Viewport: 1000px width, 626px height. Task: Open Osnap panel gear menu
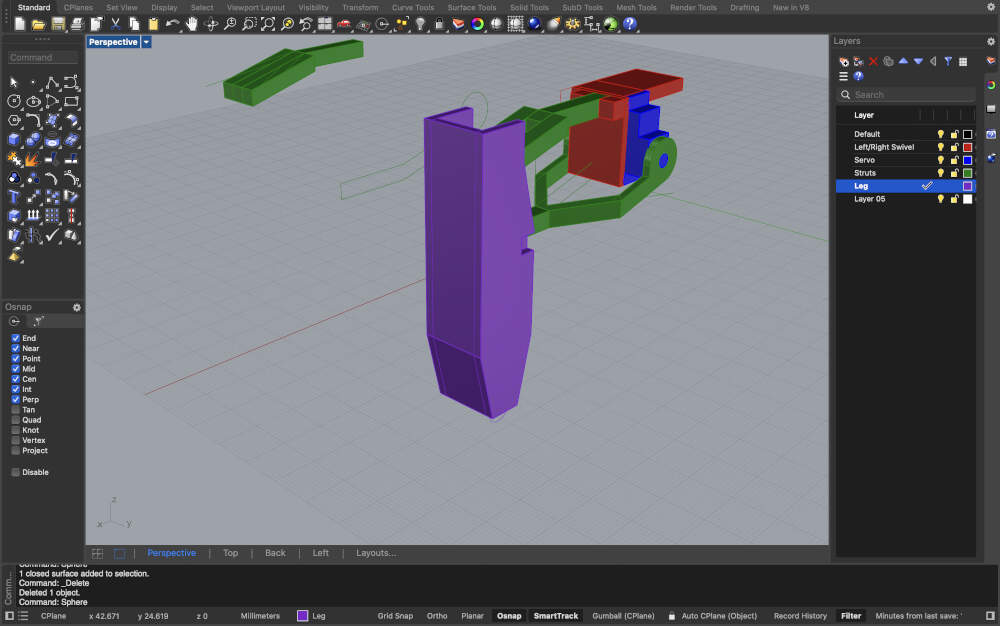[x=77, y=307]
